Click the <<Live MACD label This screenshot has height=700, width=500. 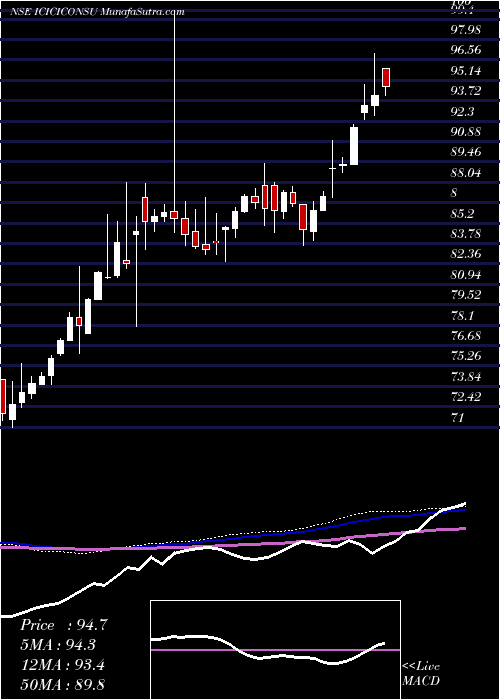pos(421,673)
